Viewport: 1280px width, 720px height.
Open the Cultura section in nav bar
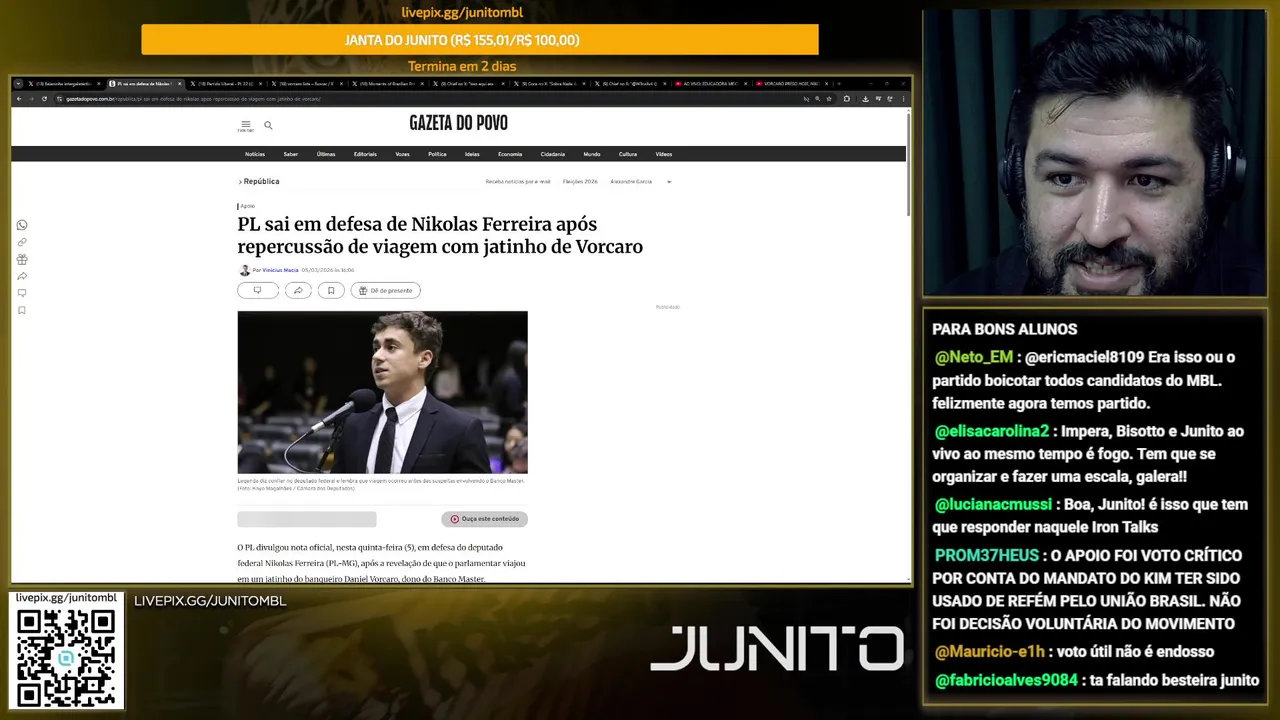coord(628,154)
